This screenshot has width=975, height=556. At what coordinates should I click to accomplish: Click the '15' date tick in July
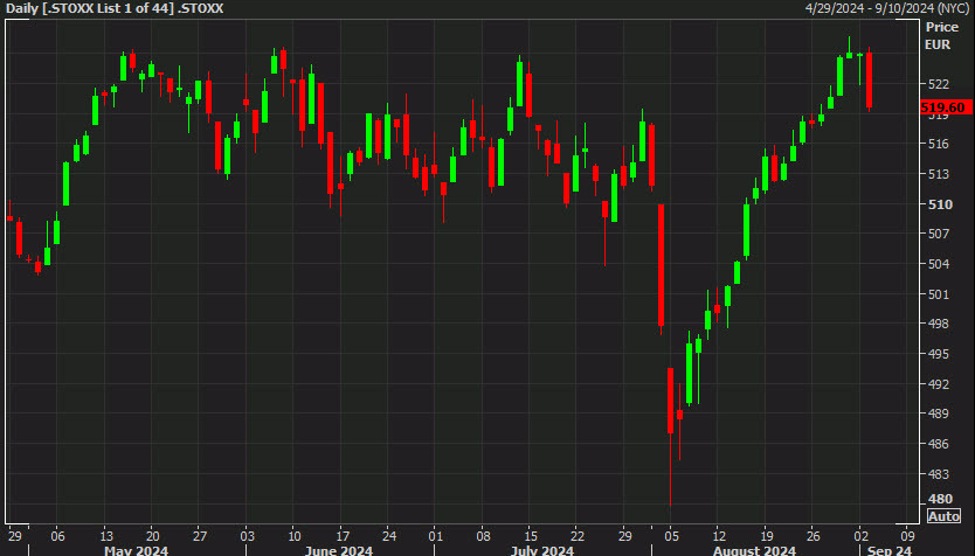pos(530,535)
